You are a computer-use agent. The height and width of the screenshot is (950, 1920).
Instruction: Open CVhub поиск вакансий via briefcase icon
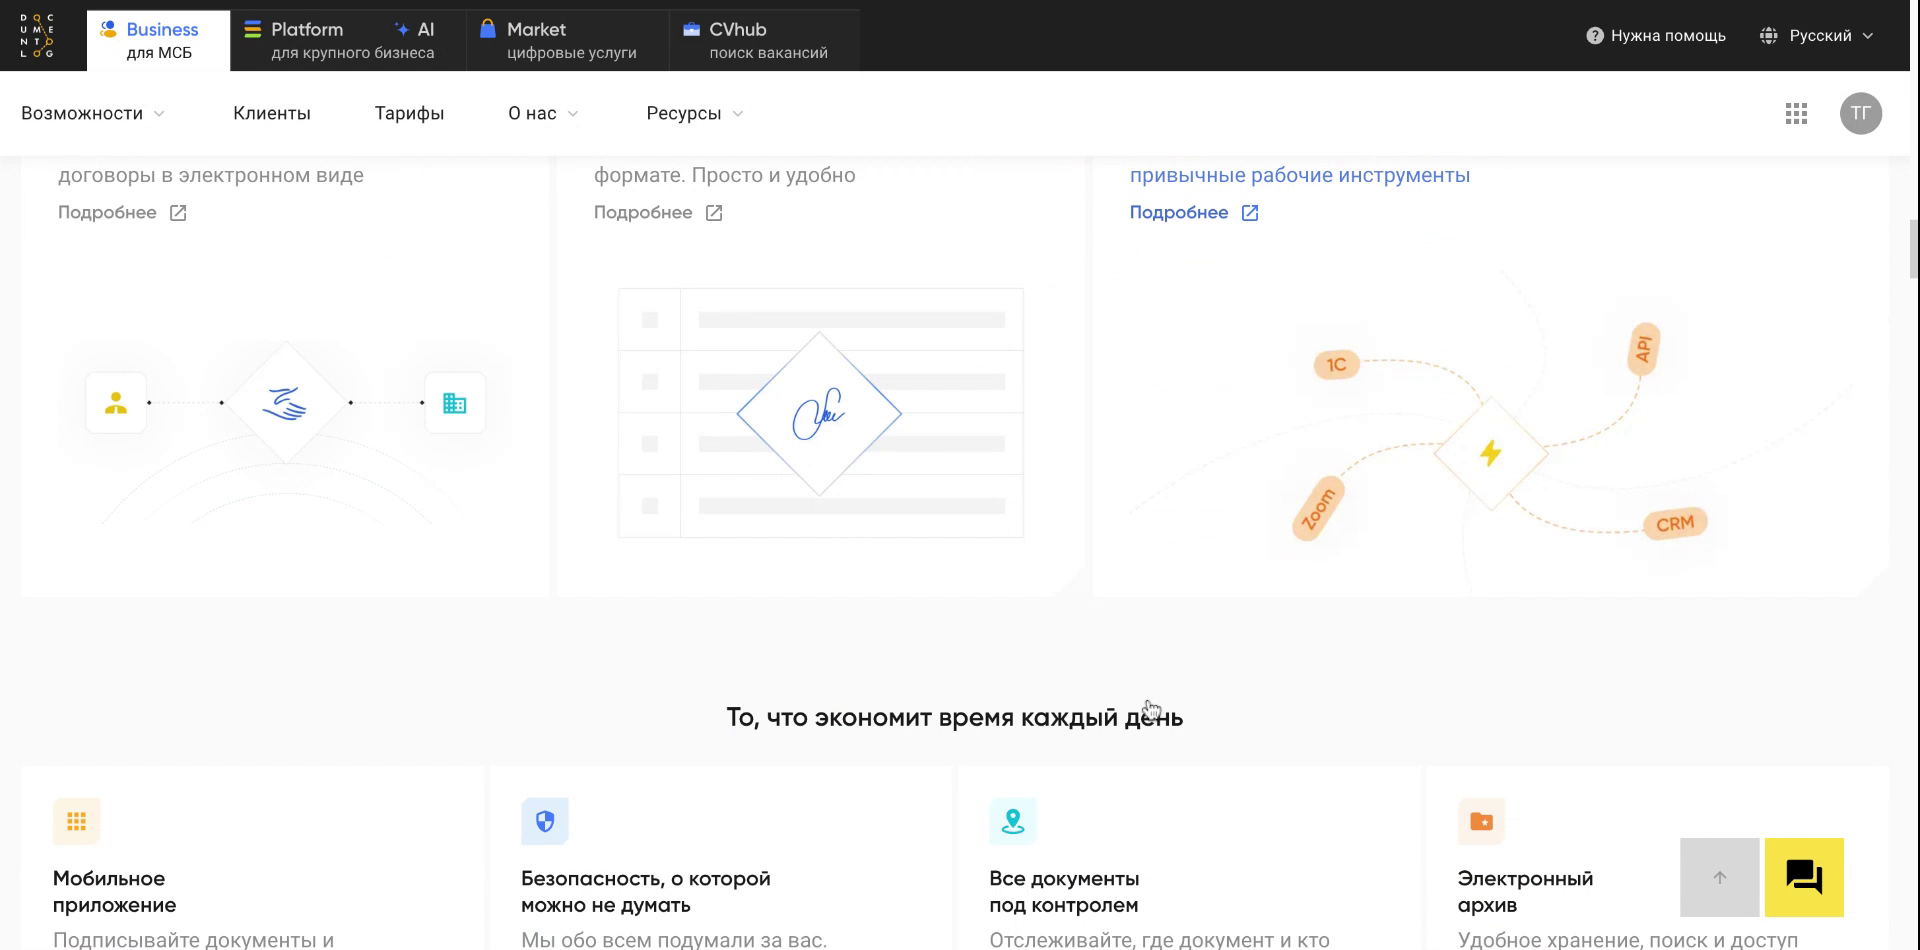click(691, 29)
